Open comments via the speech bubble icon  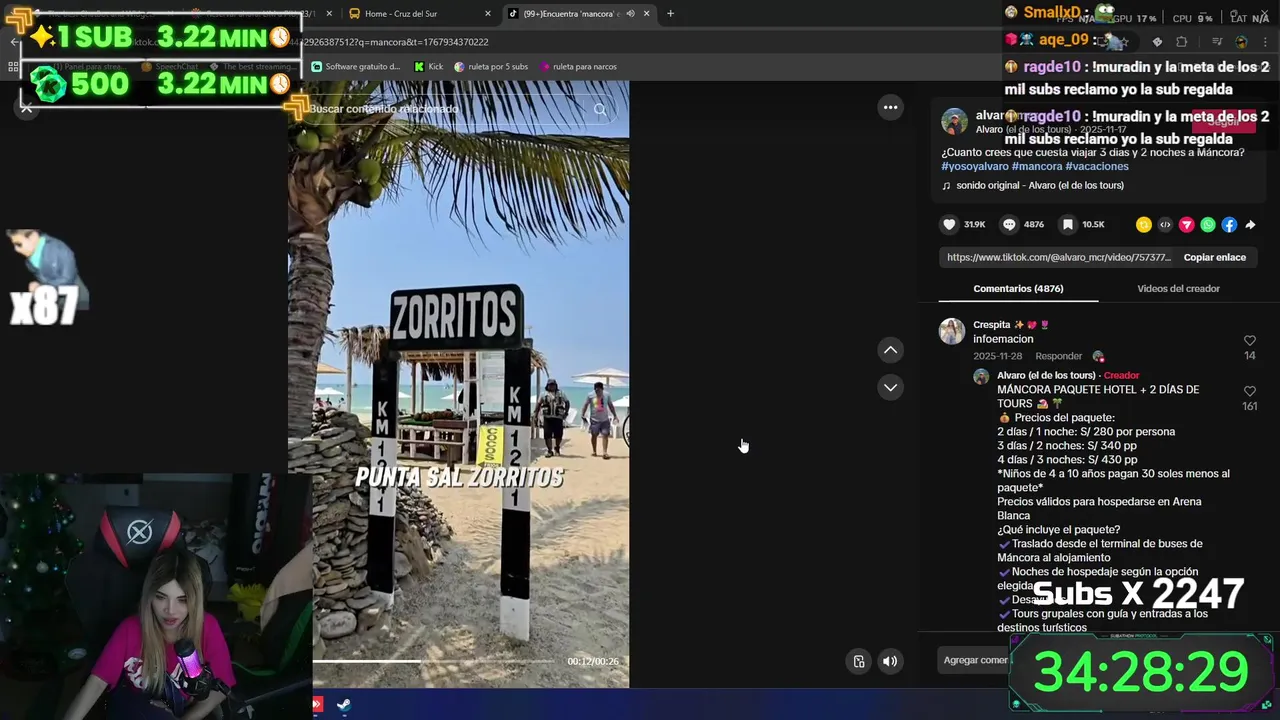pyautogui.click(x=1009, y=225)
